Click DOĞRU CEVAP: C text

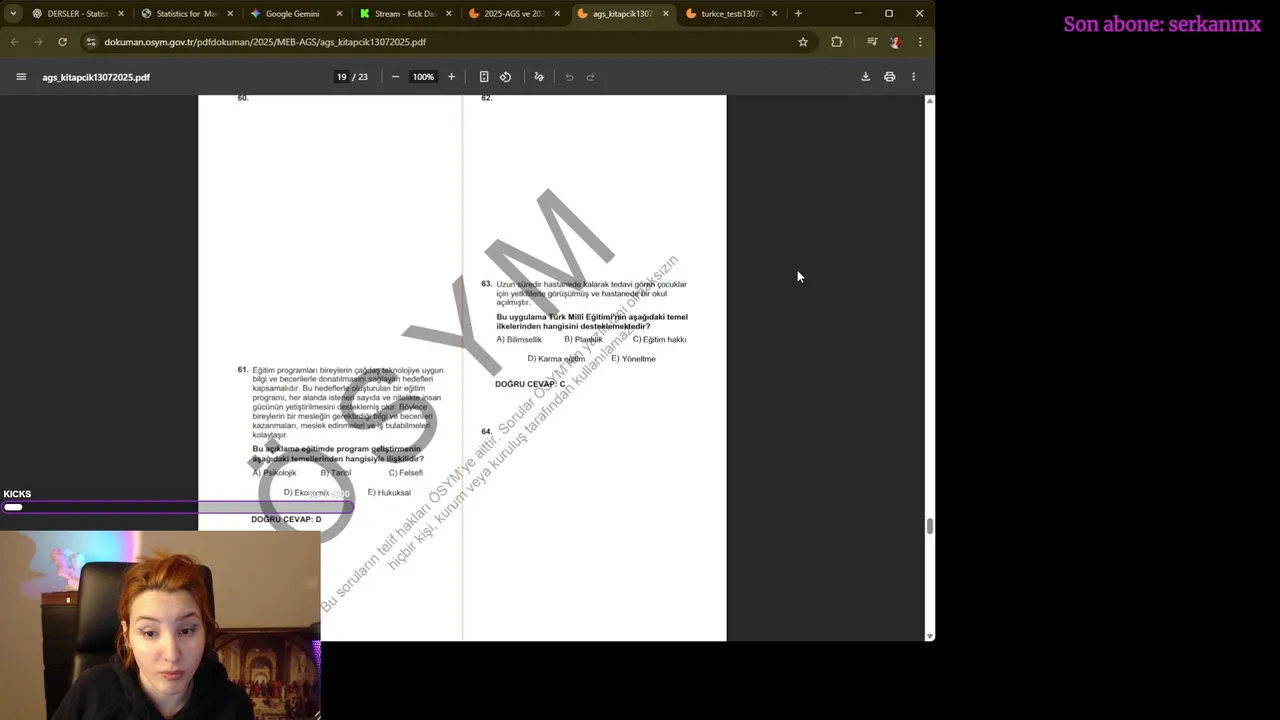530,384
